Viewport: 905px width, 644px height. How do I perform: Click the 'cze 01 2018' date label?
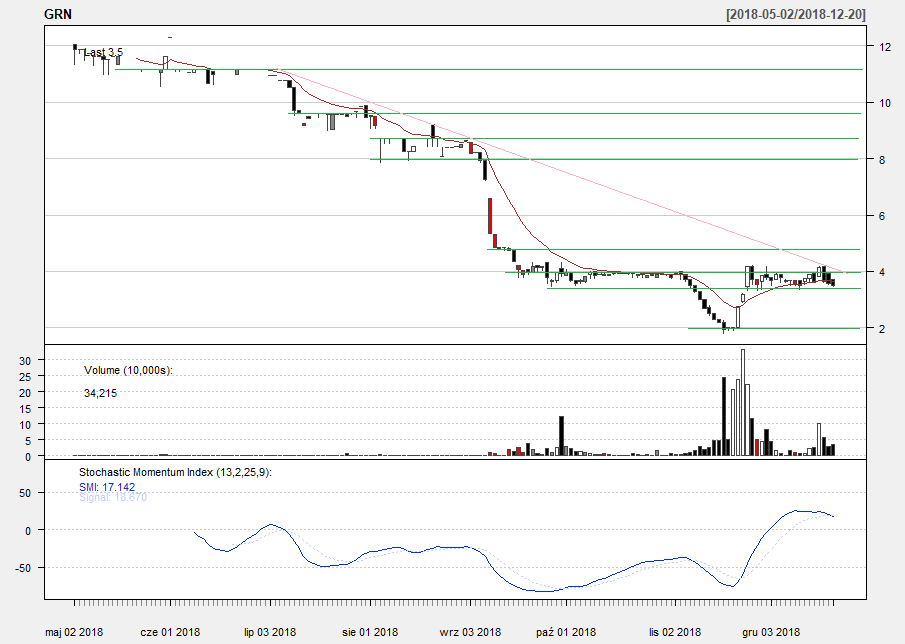(170, 632)
